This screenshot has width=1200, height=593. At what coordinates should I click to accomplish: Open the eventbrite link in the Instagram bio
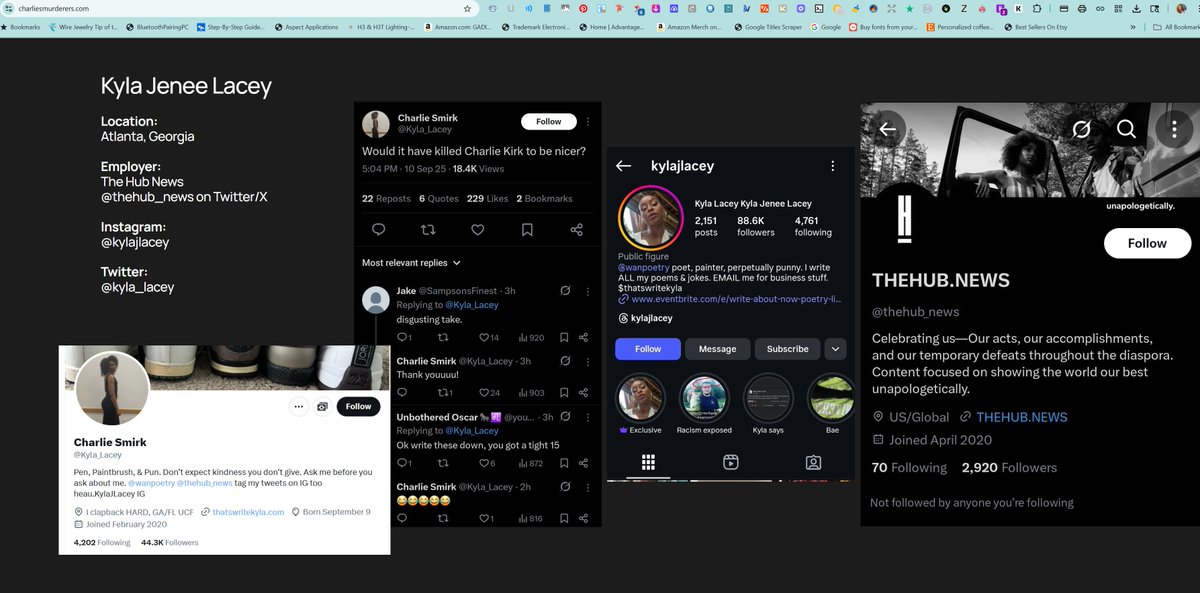[x=735, y=298]
